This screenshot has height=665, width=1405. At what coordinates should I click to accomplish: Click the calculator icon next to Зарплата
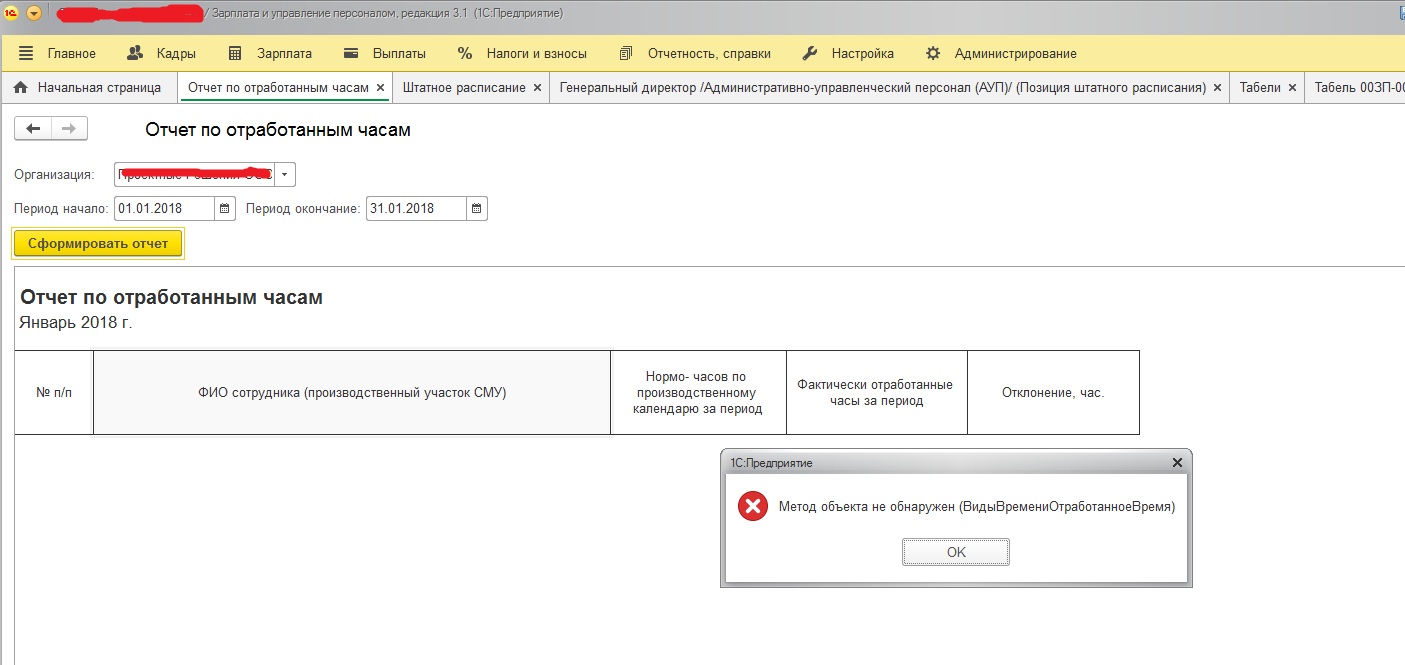click(235, 53)
